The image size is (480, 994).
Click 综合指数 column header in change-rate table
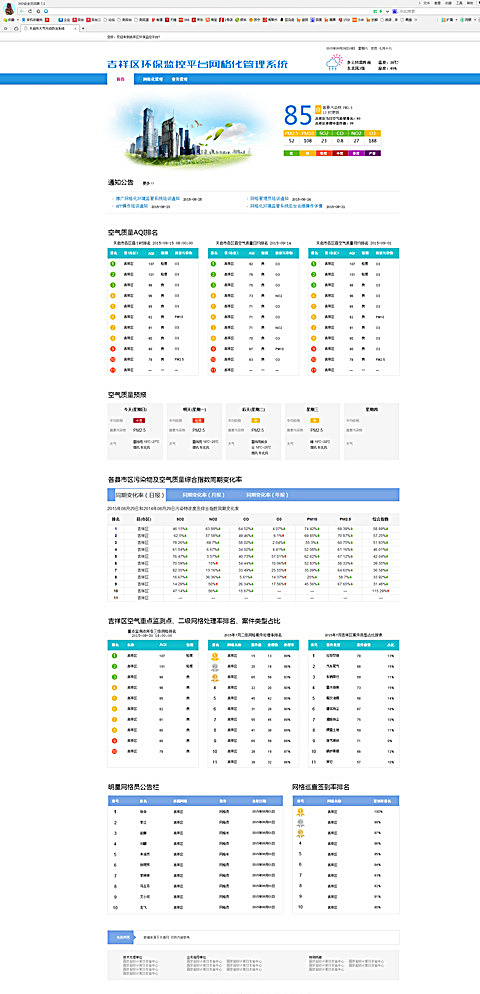point(380,519)
